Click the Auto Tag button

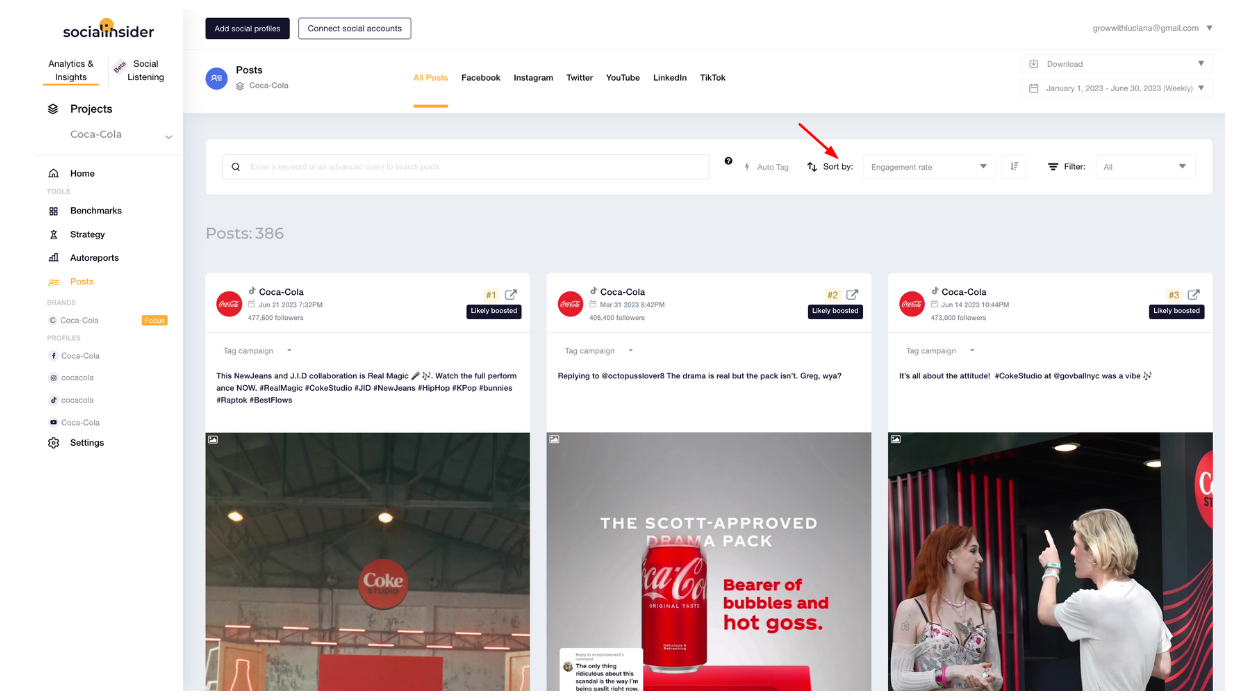coord(767,167)
